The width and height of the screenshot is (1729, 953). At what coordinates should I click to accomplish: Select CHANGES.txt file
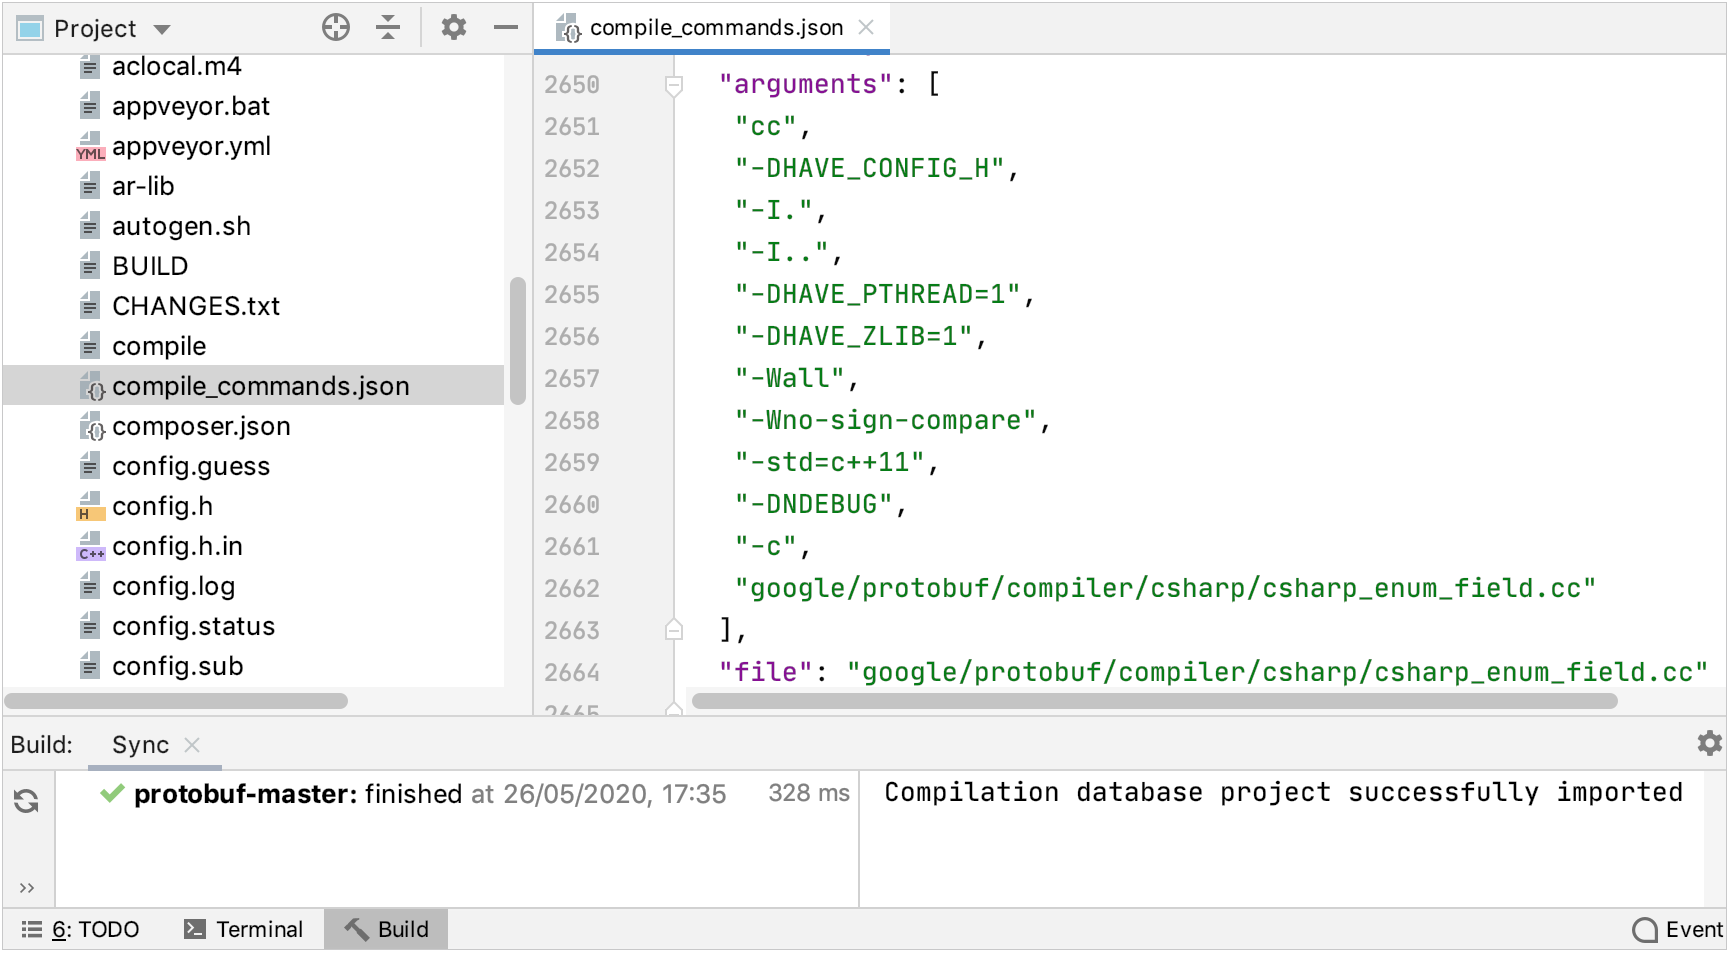point(196,306)
